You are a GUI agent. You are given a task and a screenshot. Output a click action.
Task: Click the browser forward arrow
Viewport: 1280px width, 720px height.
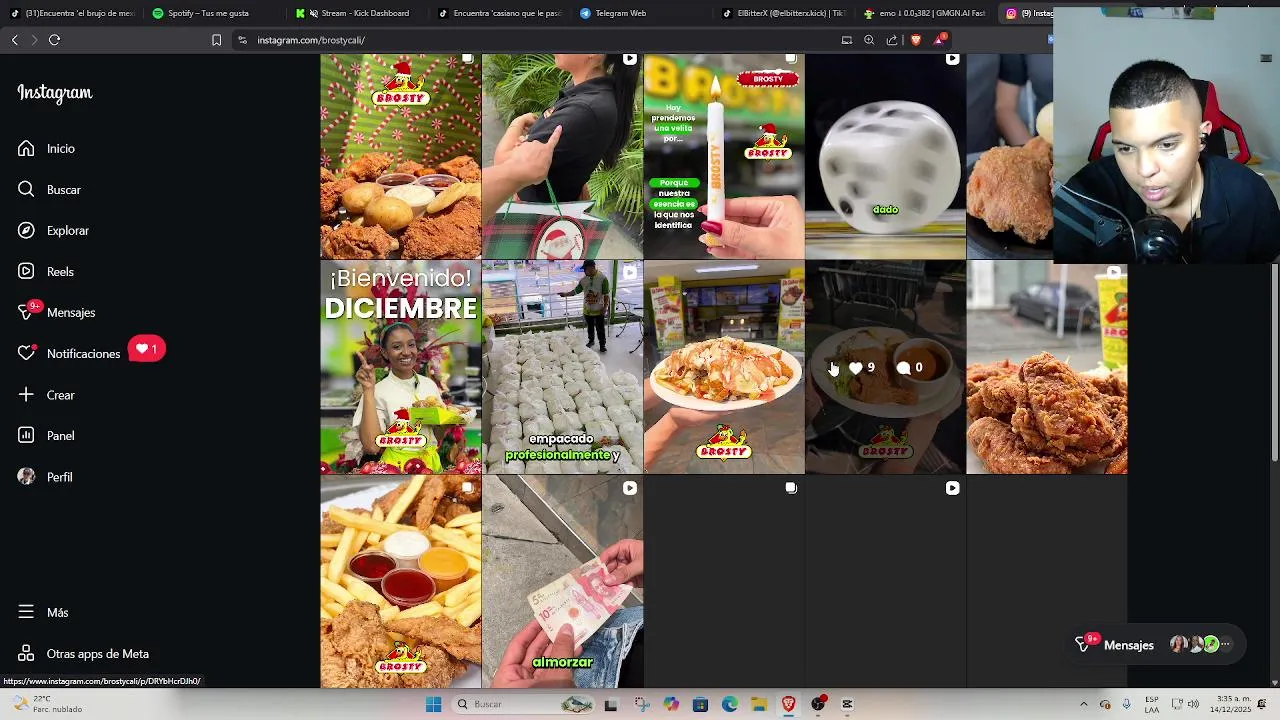pyautogui.click(x=34, y=40)
